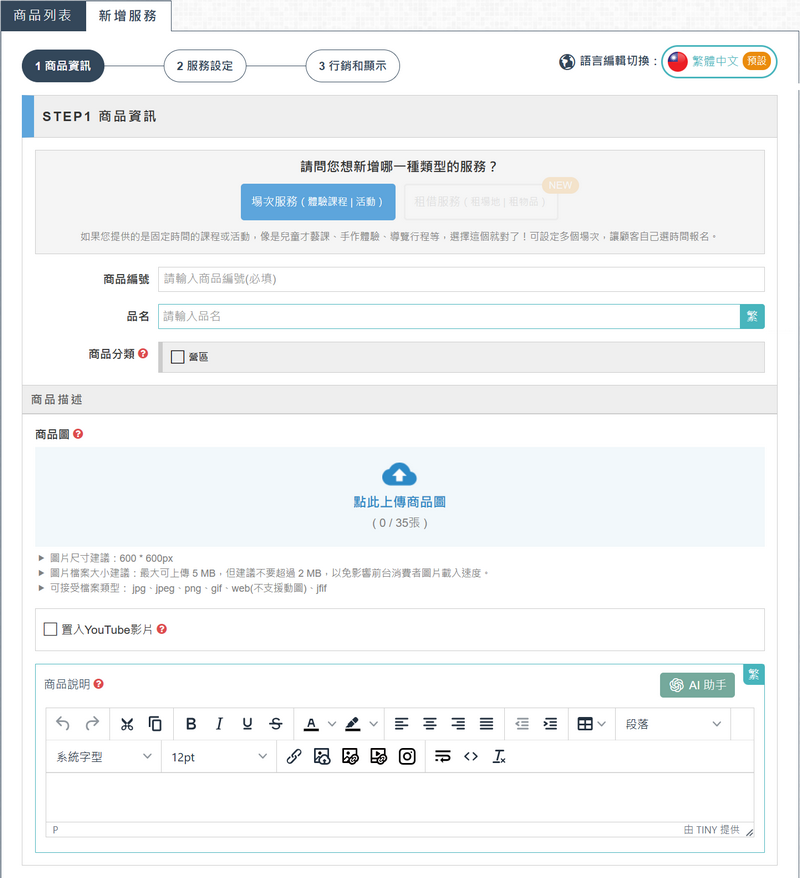Go to step 2 服務設定
The height and width of the screenshot is (878, 800).
click(204, 66)
